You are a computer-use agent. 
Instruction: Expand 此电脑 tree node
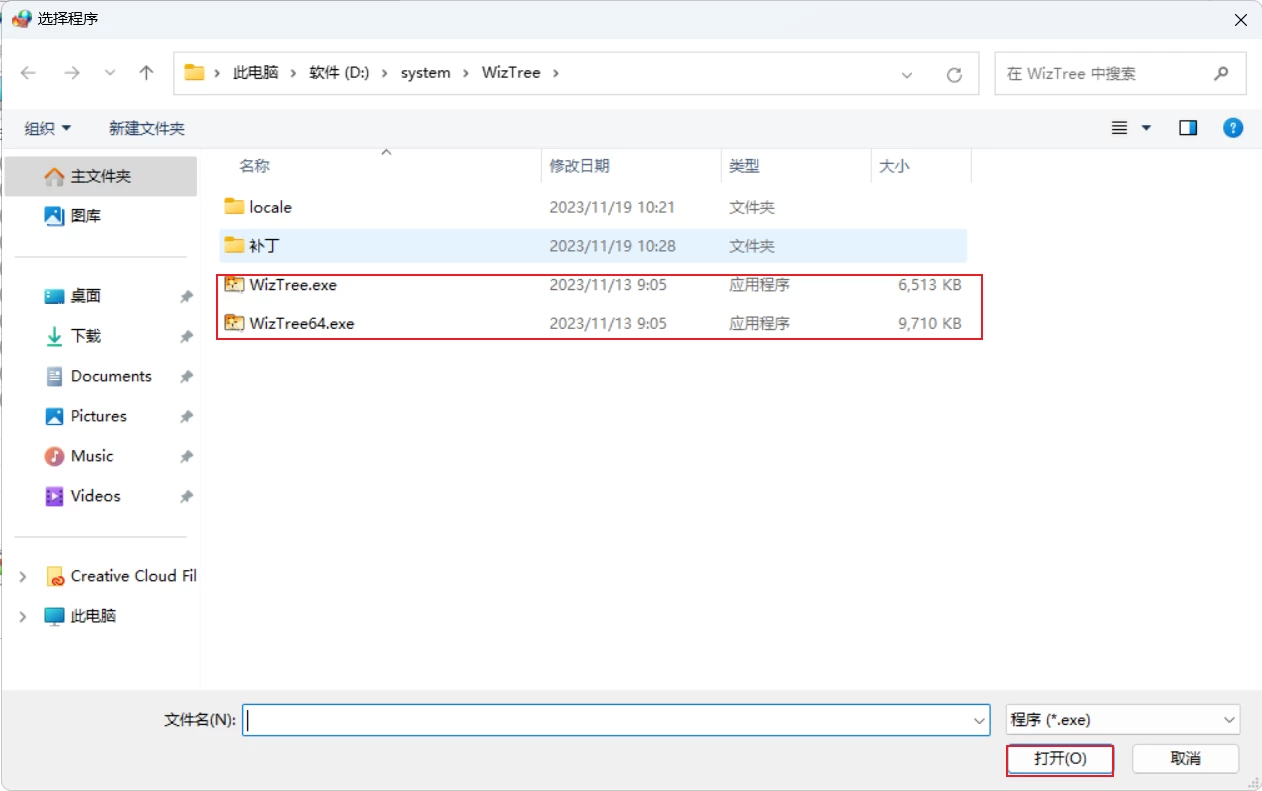pos(23,617)
